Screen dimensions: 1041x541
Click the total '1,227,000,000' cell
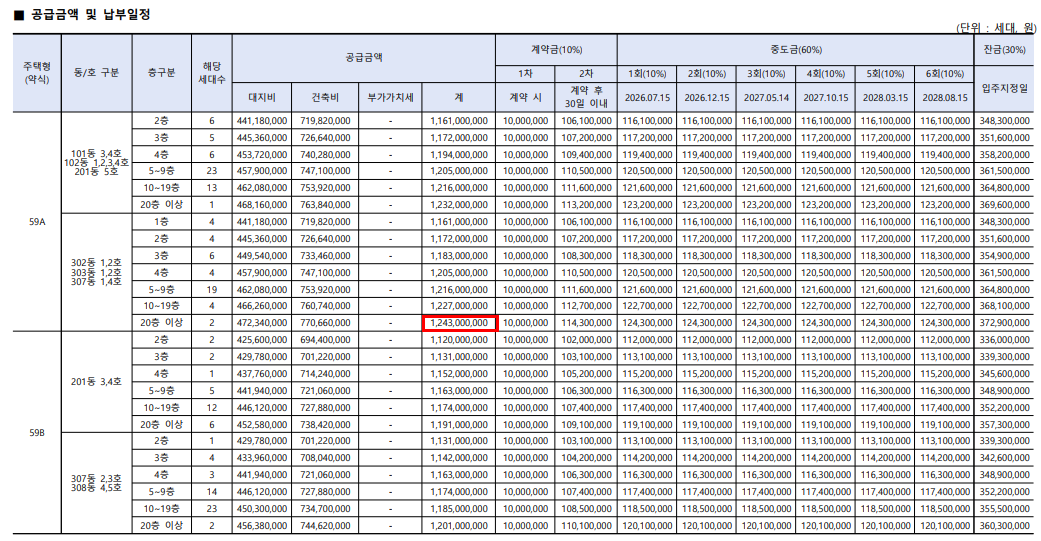tap(459, 306)
